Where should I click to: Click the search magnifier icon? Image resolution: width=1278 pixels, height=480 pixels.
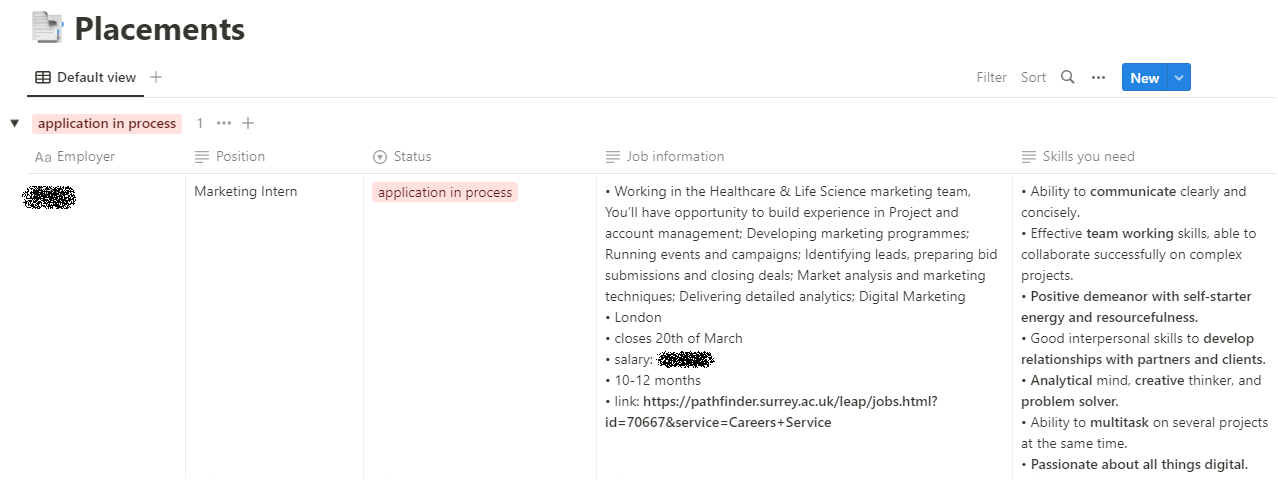pyautogui.click(x=1068, y=77)
